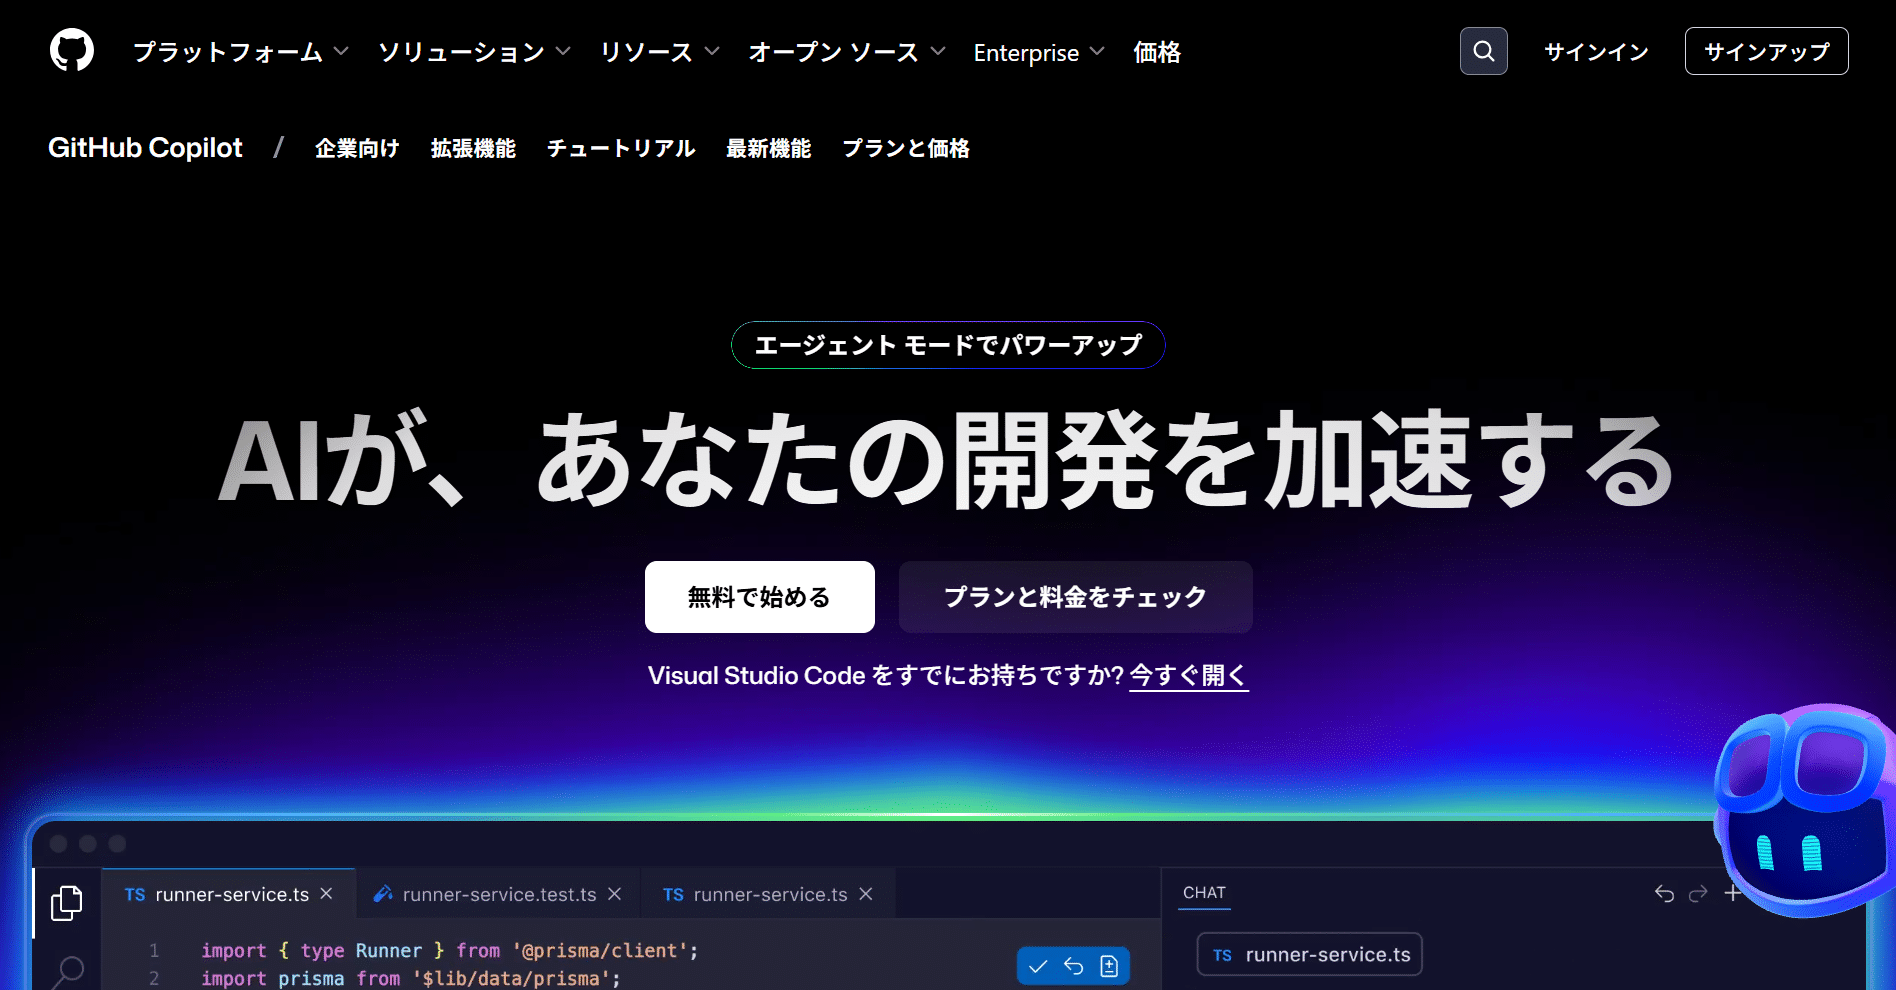1896x990 pixels.
Task: Click code line 'import { type Runner }'
Action: point(449,951)
